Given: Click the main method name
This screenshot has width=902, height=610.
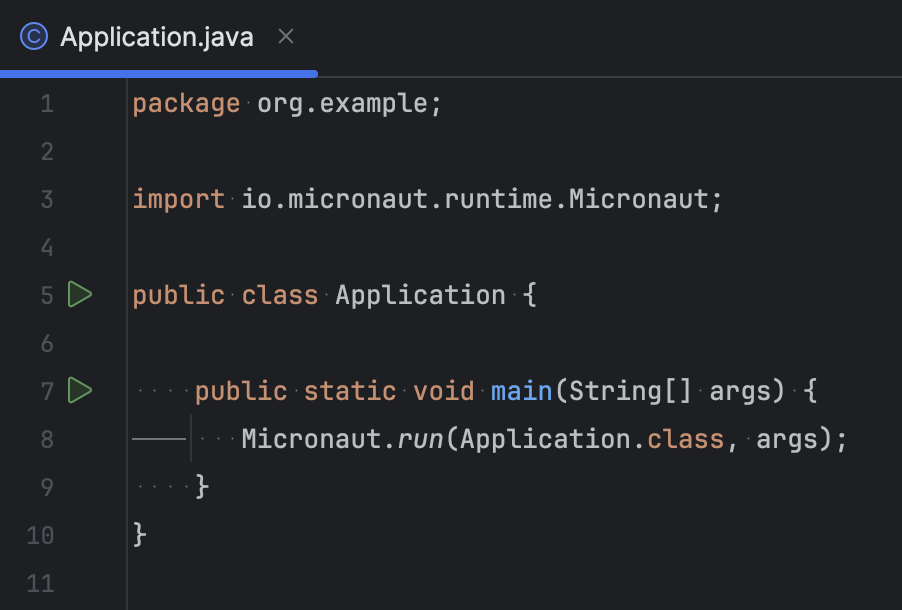Looking at the screenshot, I should (521, 390).
